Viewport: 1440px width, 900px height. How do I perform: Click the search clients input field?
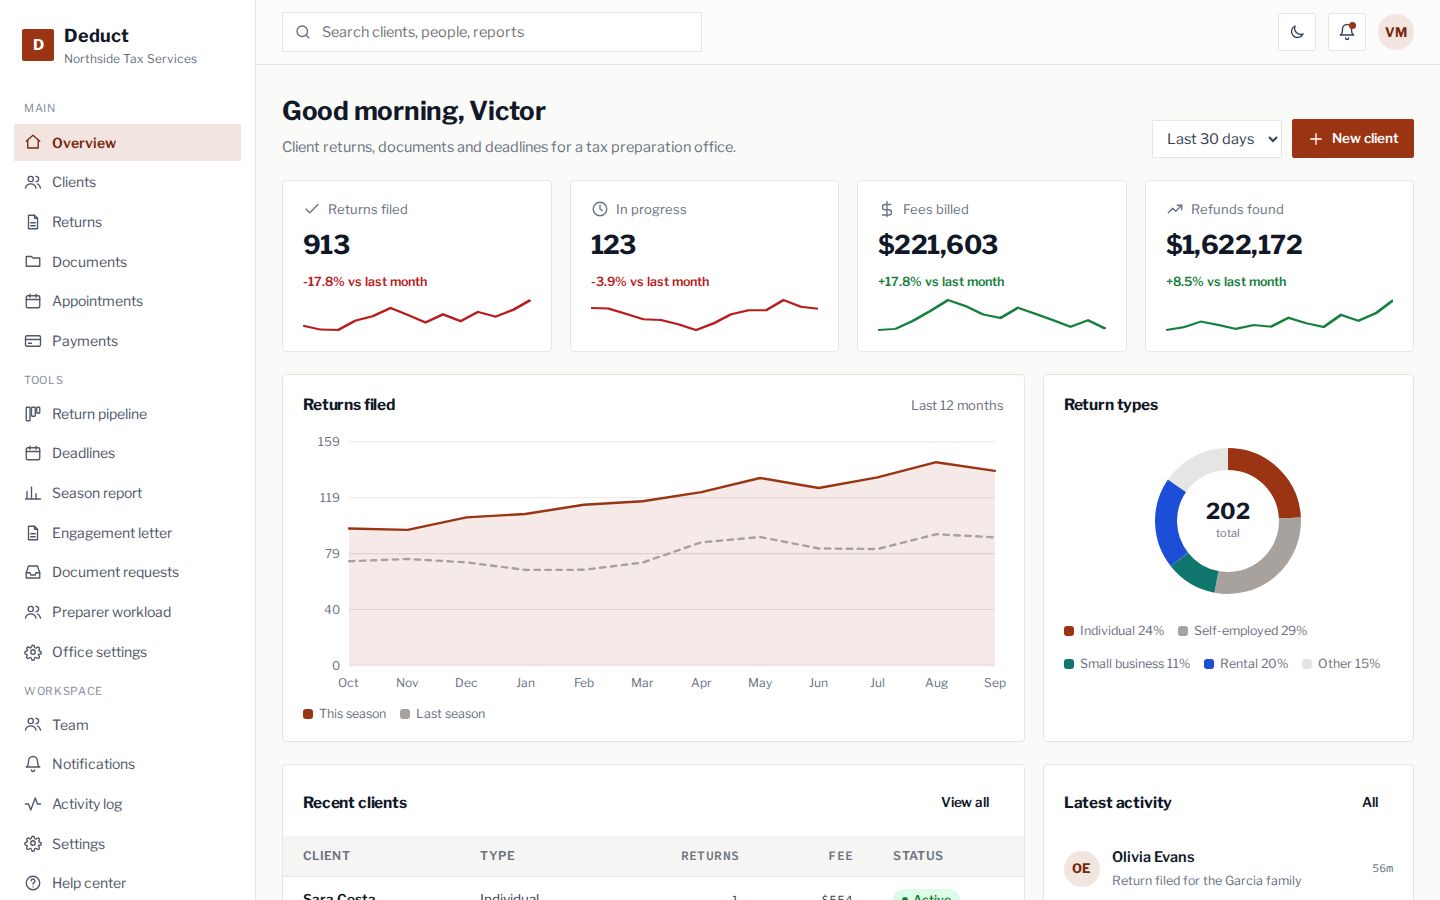point(492,32)
